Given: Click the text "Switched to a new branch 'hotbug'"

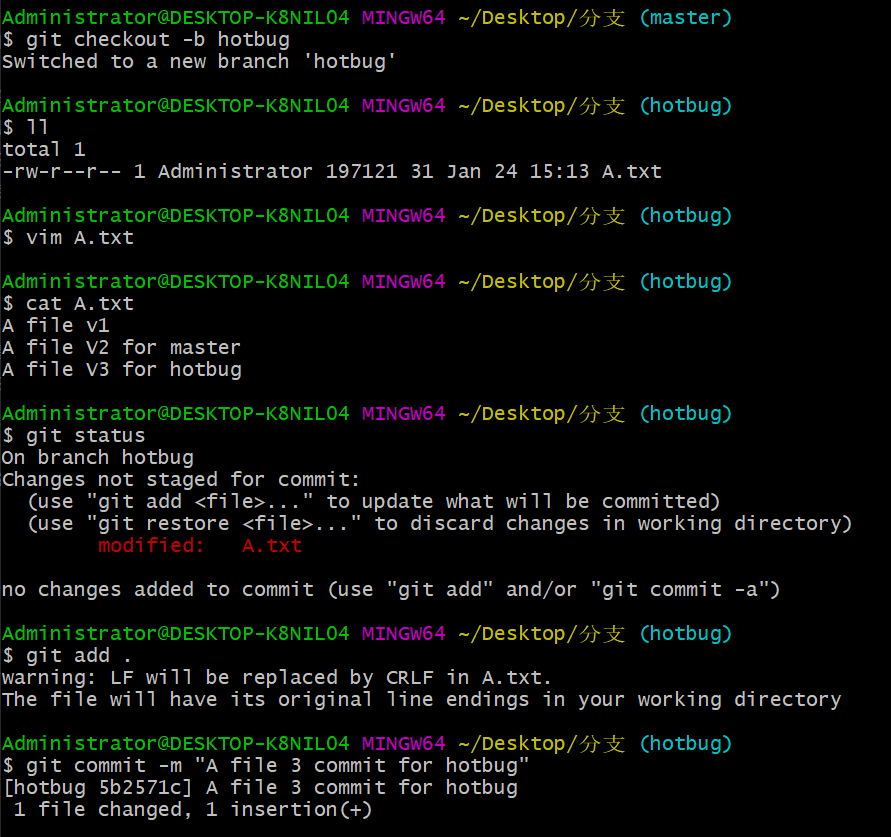Looking at the screenshot, I should [199, 61].
